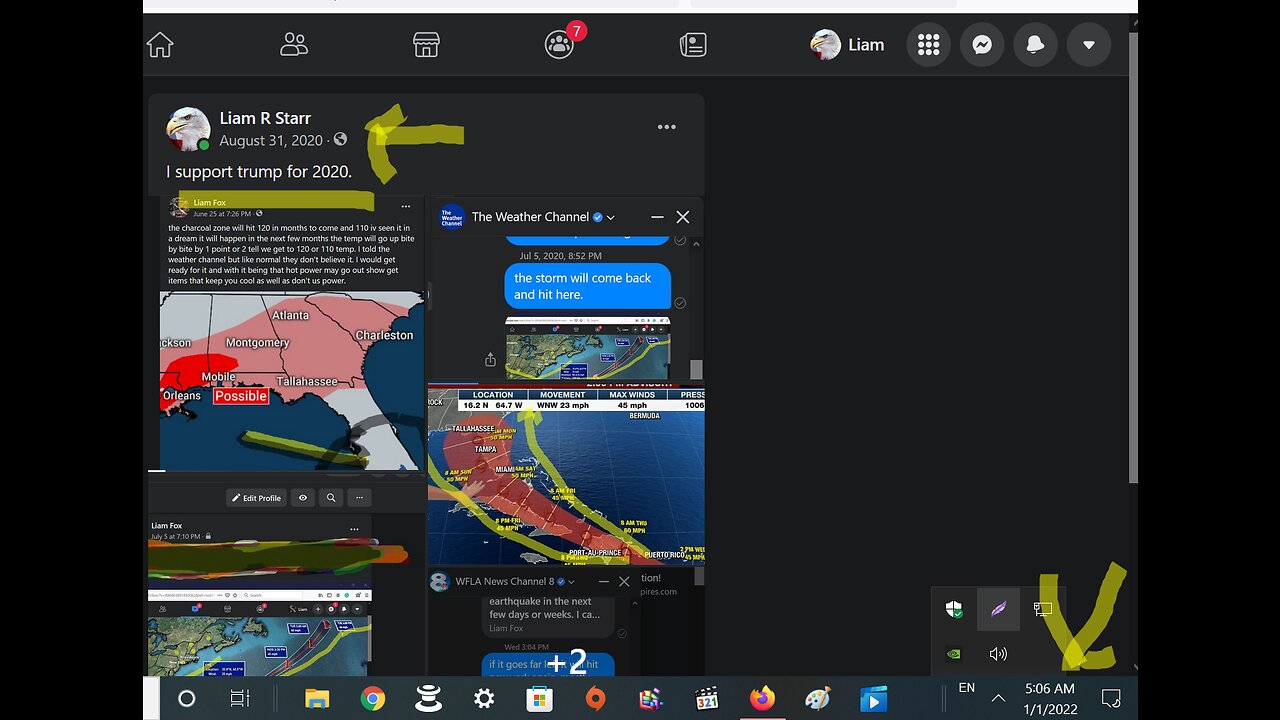Open the volume speaker tray icon
The height and width of the screenshot is (720, 1280).
coord(998,654)
